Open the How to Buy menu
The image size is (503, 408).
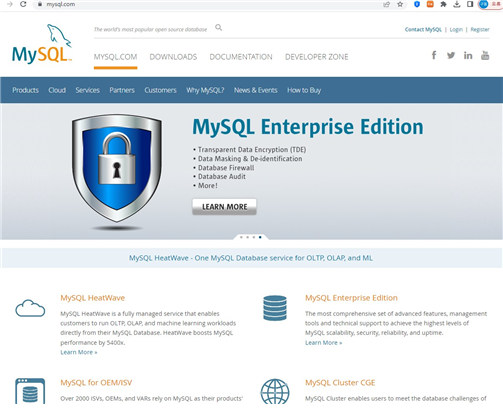pyautogui.click(x=304, y=90)
